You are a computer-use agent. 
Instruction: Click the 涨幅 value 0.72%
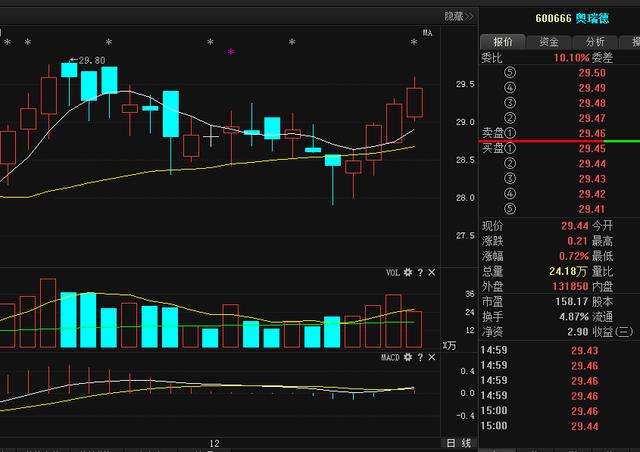(574, 256)
